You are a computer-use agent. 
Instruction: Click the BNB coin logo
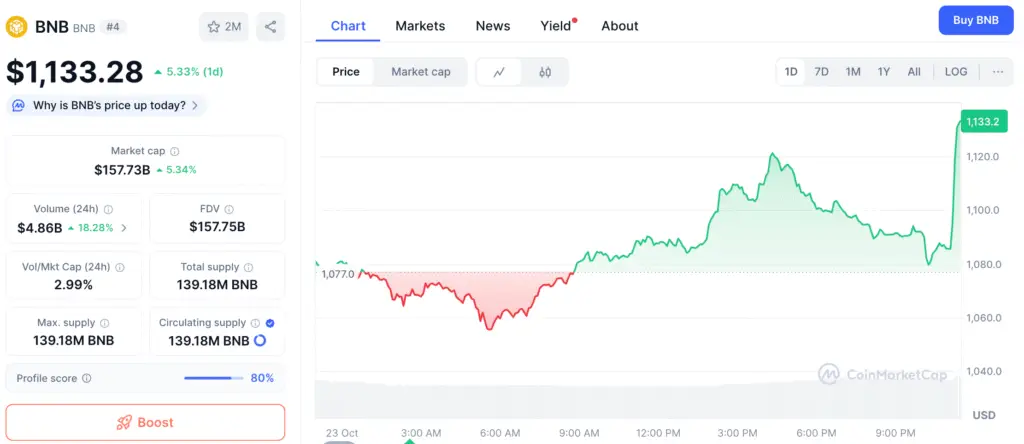(x=17, y=27)
